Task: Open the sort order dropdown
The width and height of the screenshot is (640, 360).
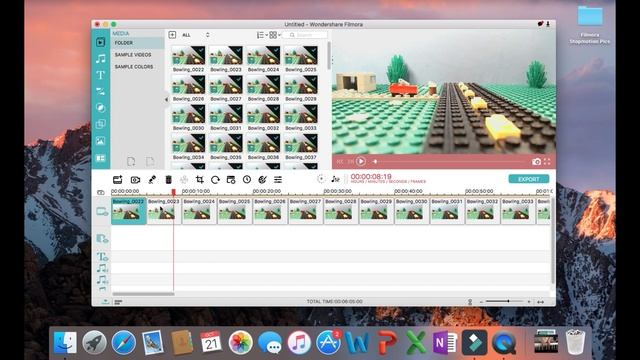Action: (x=262, y=35)
